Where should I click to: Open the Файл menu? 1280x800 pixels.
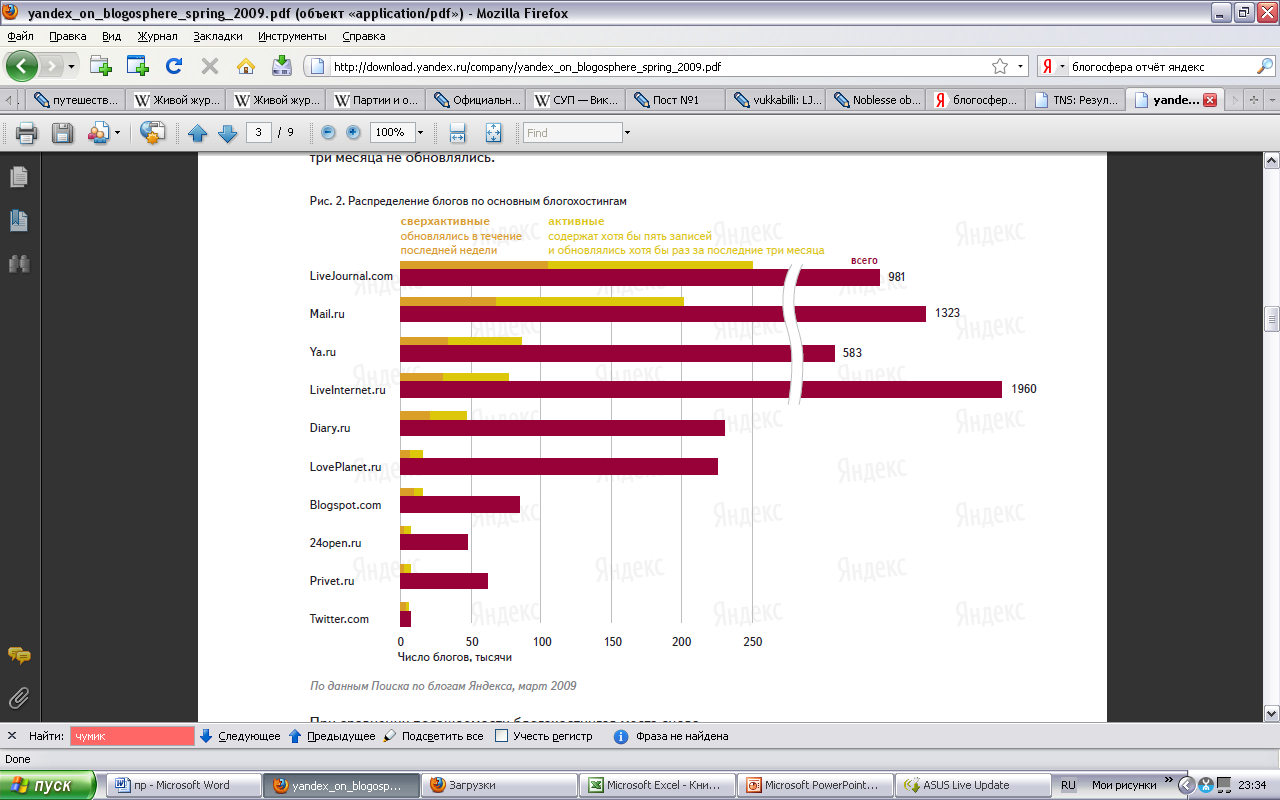point(20,36)
